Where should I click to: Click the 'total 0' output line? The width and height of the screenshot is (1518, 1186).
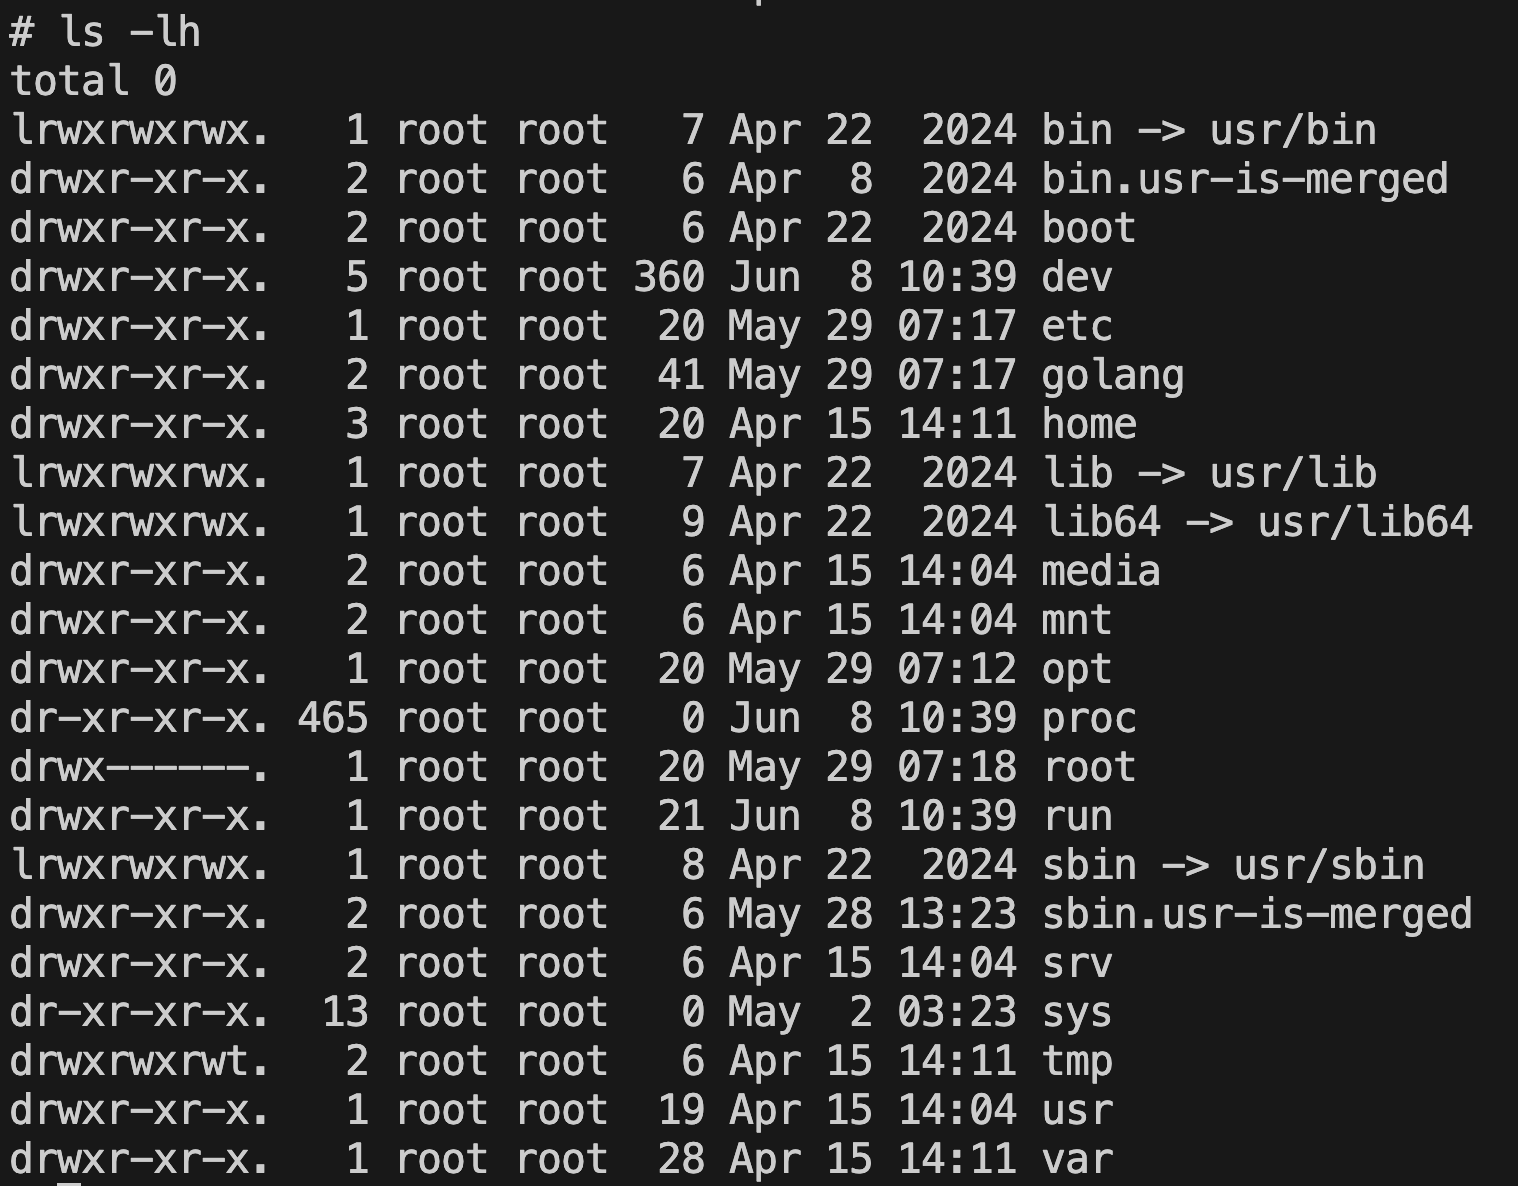pyautogui.click(x=93, y=81)
